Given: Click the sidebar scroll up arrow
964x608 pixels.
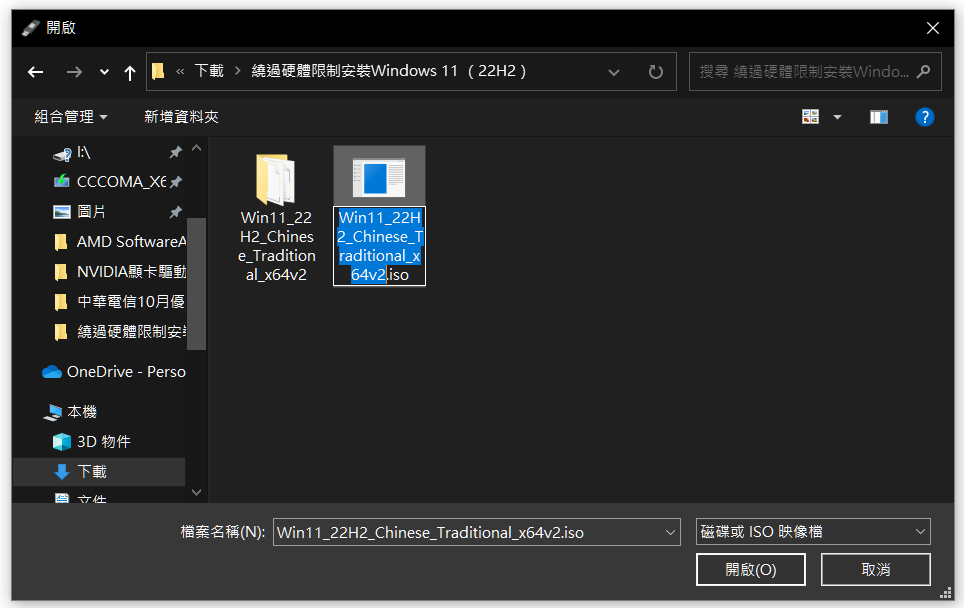Looking at the screenshot, I should click(x=197, y=148).
